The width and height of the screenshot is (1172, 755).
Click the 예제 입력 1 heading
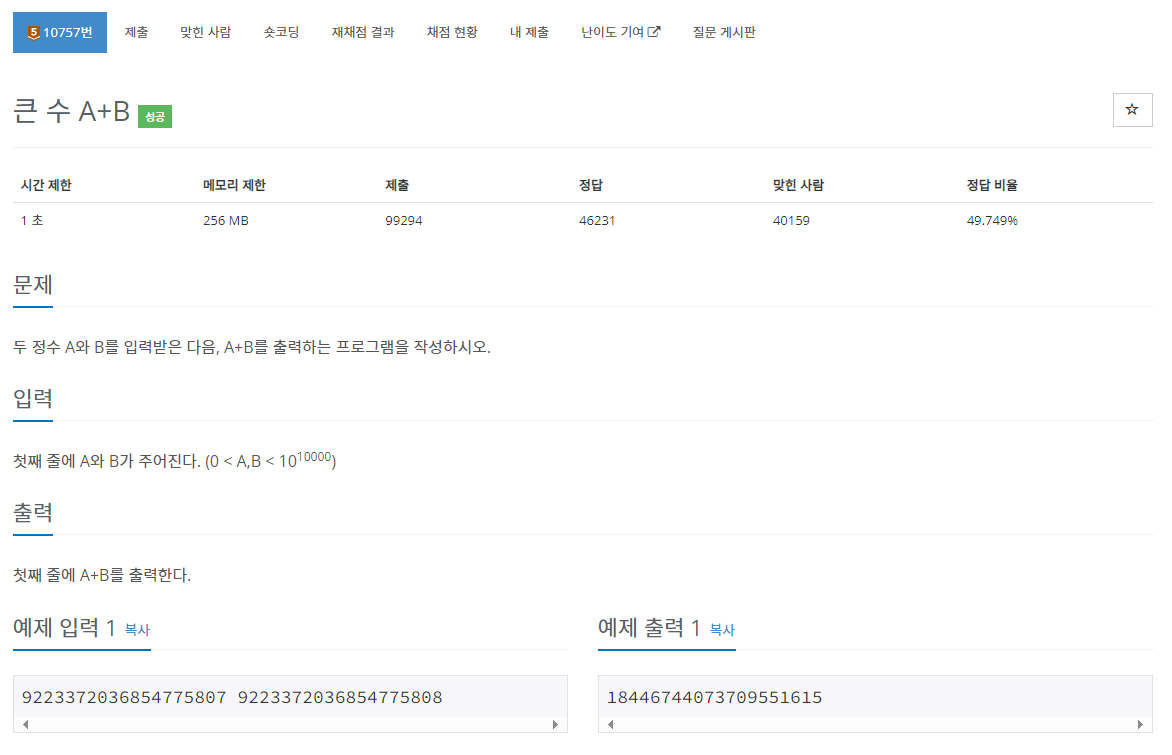click(64, 628)
